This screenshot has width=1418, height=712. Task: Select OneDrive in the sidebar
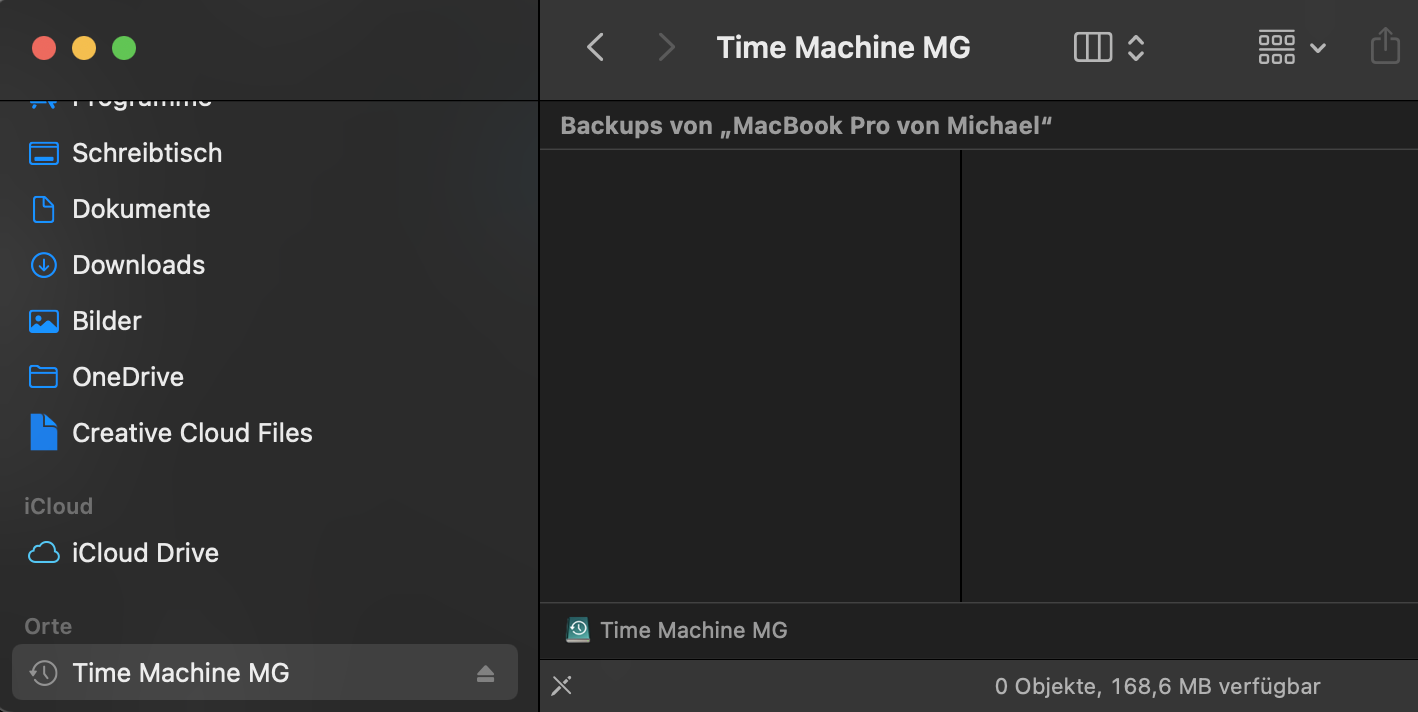coord(128,377)
